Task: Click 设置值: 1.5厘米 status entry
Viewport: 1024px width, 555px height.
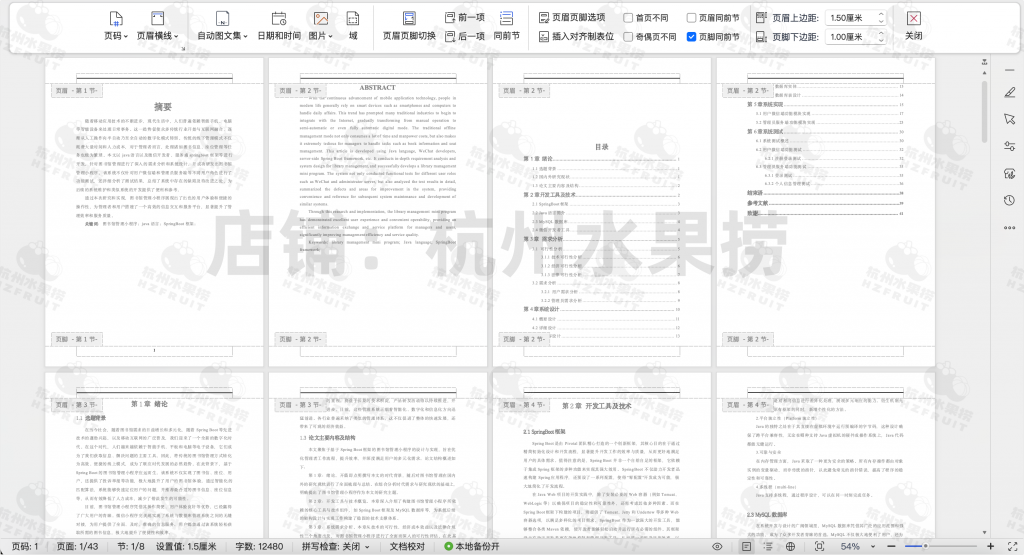Action: pyautogui.click(x=186, y=547)
